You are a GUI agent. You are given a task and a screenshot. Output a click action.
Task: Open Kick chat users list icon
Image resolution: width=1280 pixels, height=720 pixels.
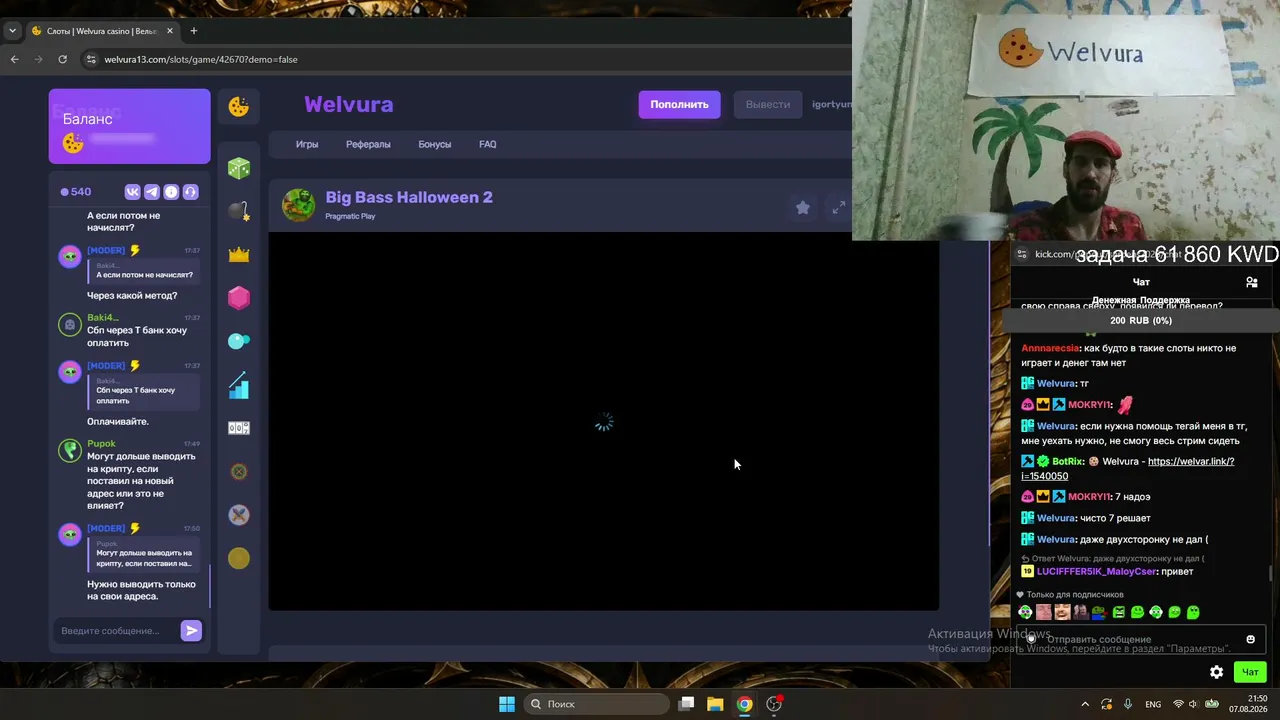pos(1251,282)
